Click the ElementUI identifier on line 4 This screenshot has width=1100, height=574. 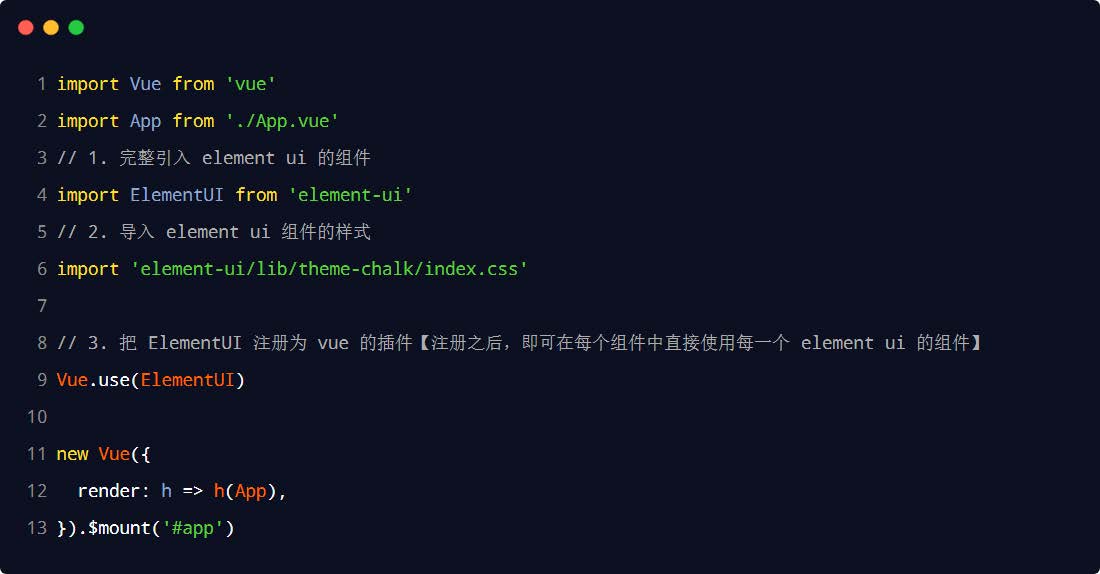[177, 195]
